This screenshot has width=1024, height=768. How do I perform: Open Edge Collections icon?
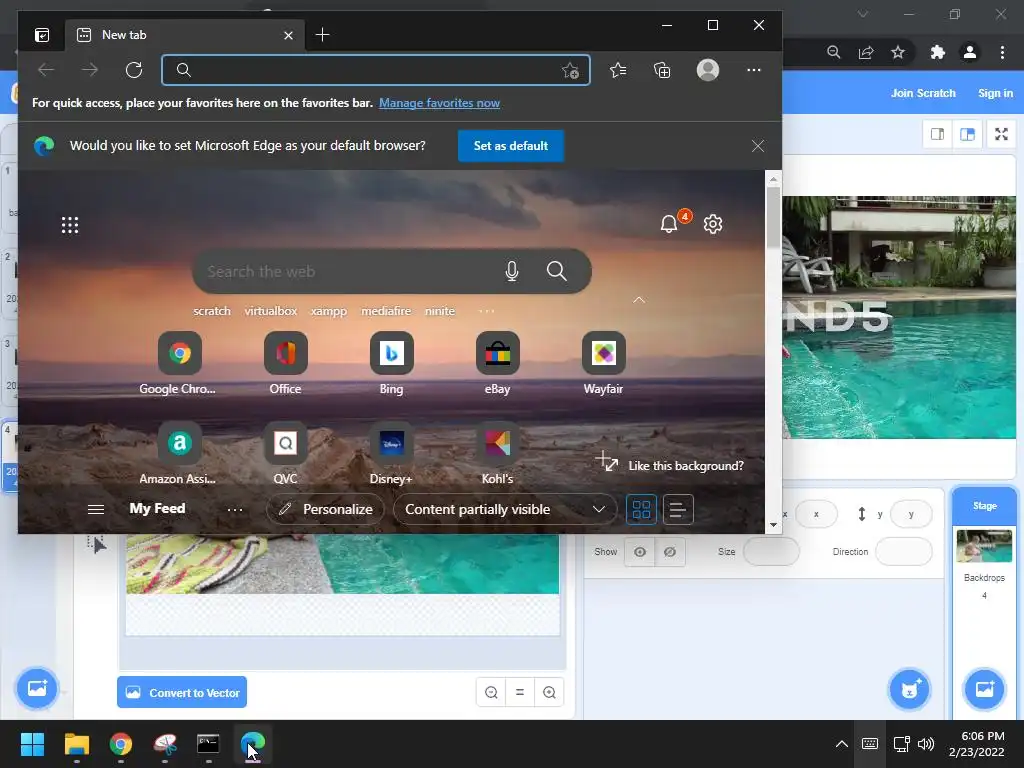662,70
